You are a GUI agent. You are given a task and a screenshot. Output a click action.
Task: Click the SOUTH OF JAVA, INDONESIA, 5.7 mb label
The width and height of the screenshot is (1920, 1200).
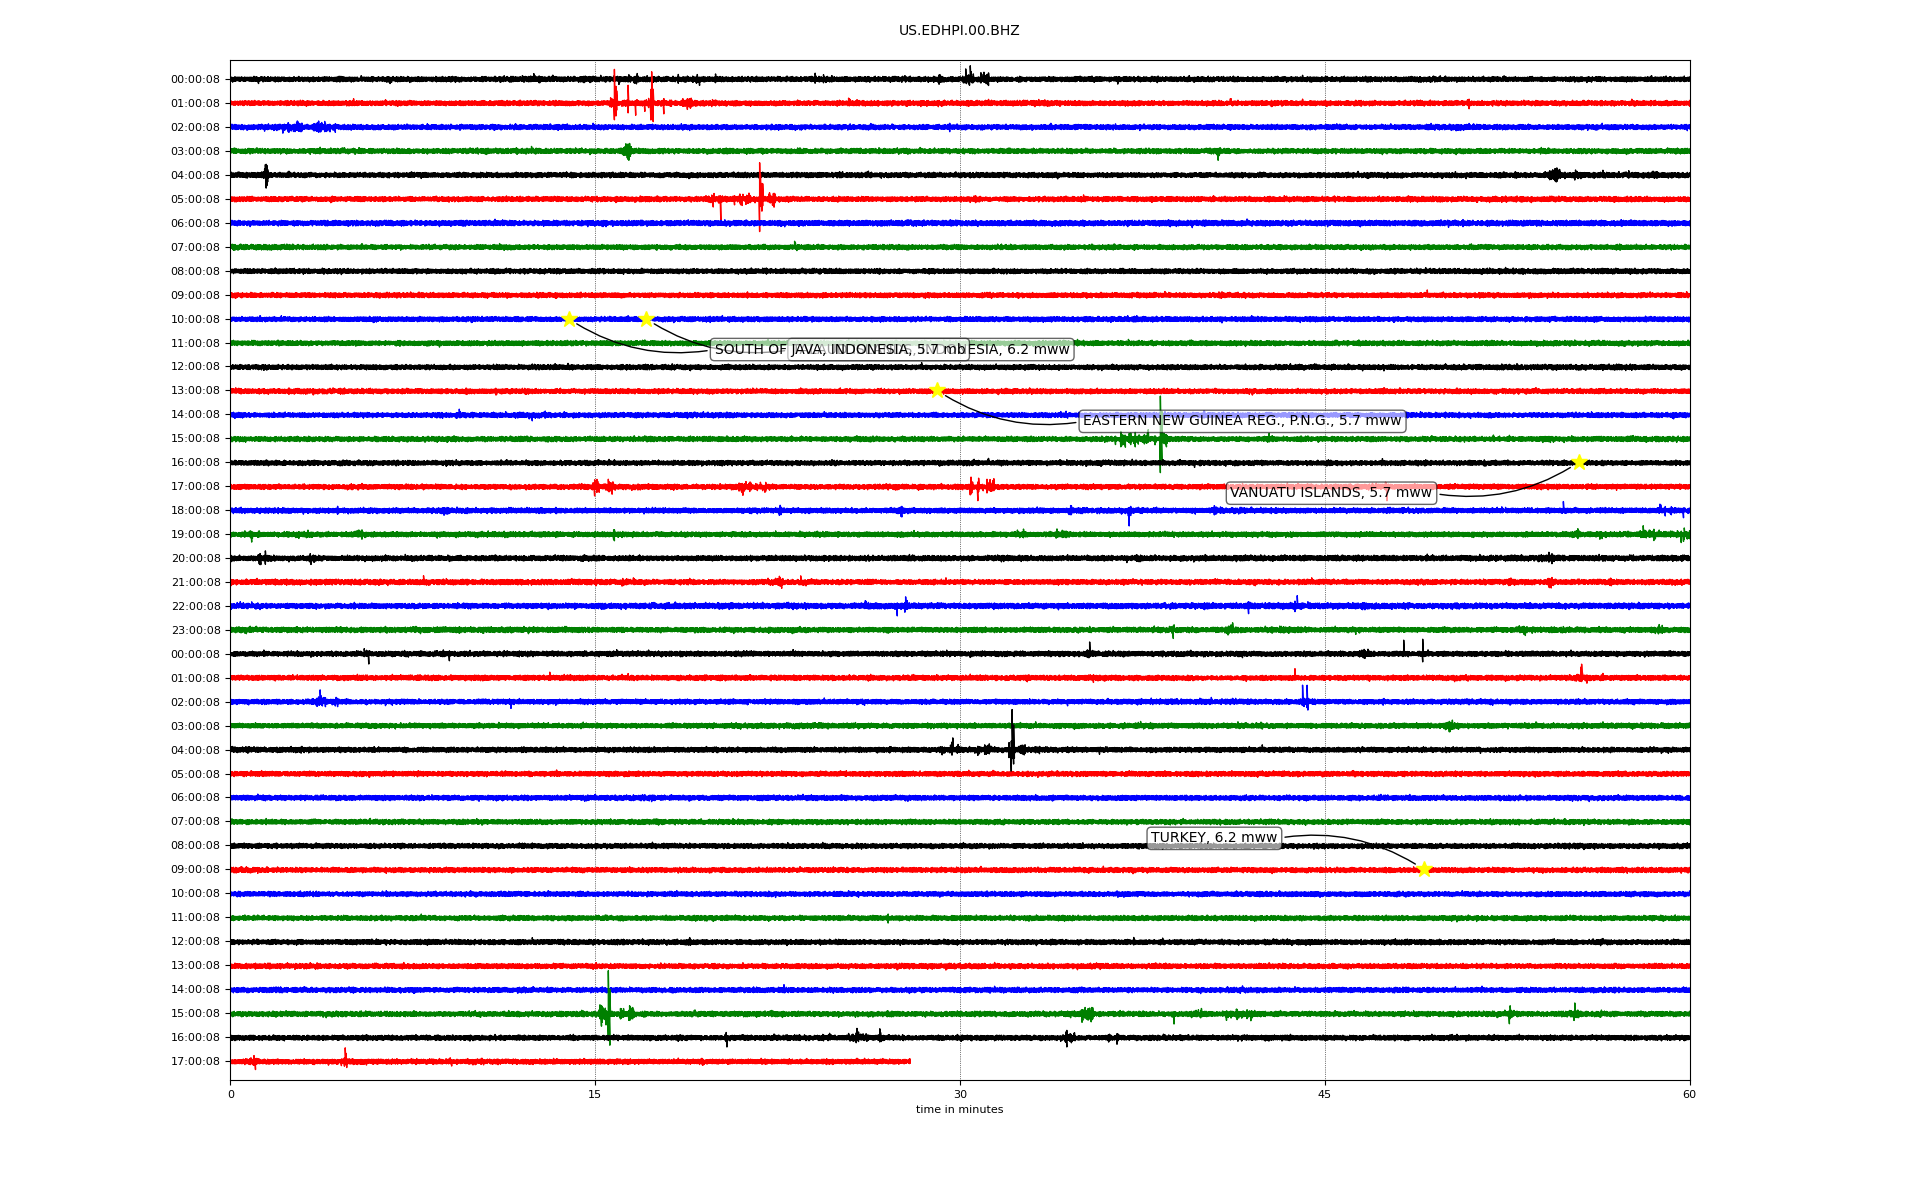coord(840,349)
